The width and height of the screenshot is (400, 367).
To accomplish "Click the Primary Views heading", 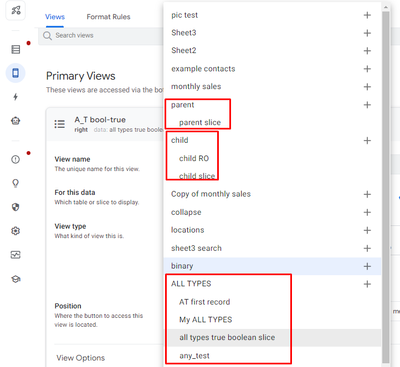I will (81, 76).
